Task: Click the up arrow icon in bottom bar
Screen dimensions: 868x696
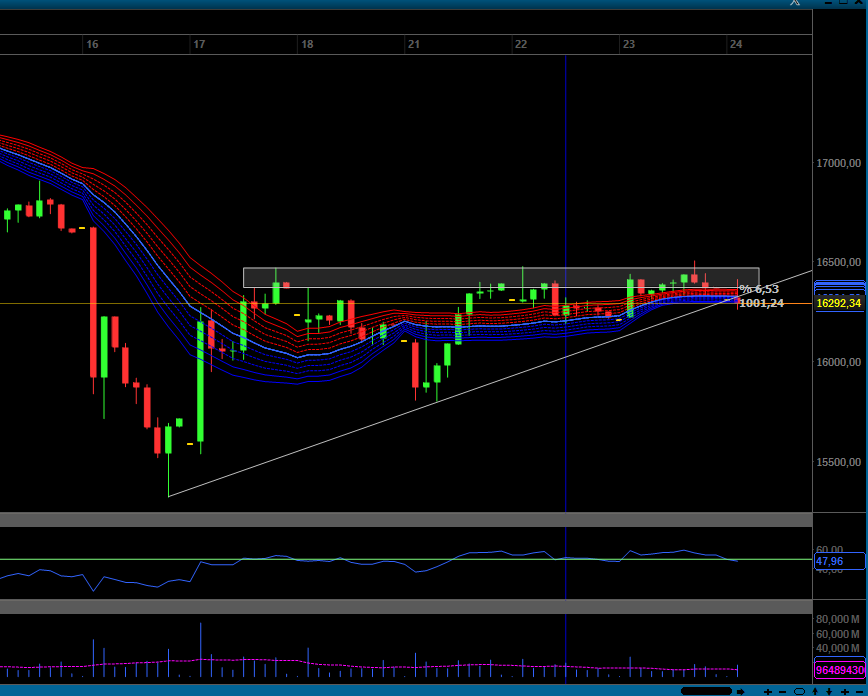Action: [x=815, y=692]
